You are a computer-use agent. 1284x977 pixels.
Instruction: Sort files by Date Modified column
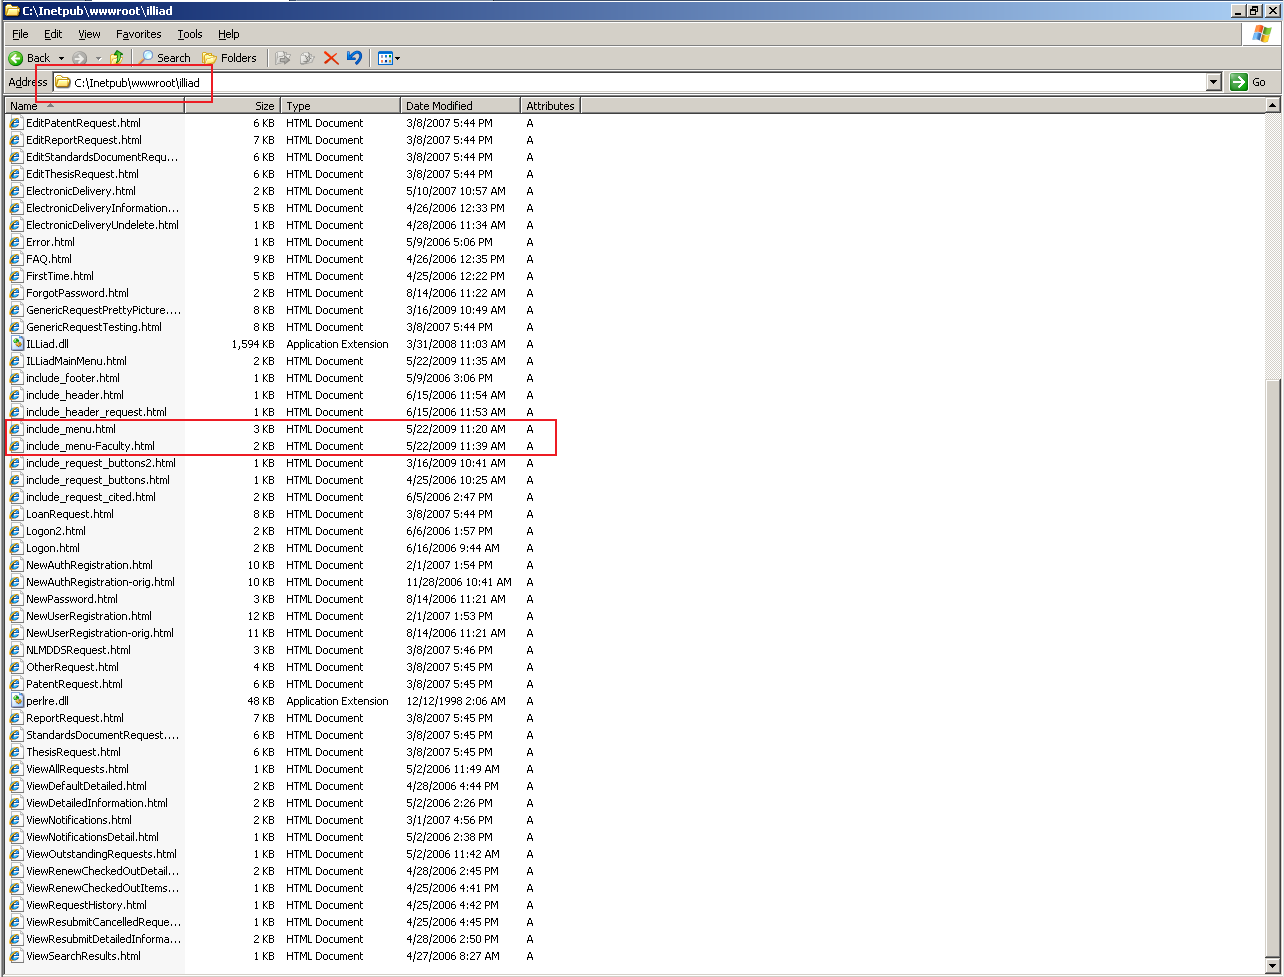pos(460,106)
